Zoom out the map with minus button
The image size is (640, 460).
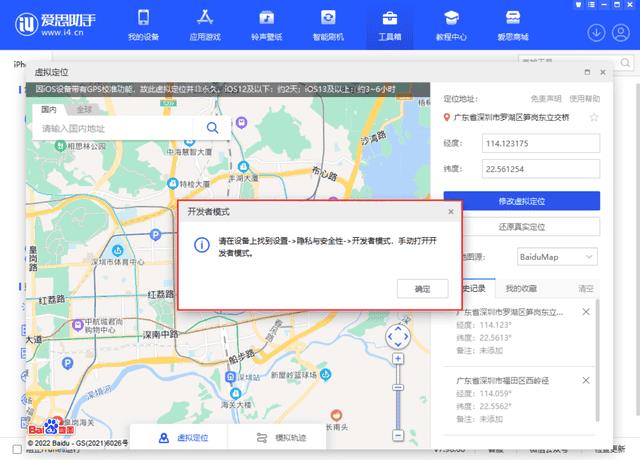[x=398, y=435]
